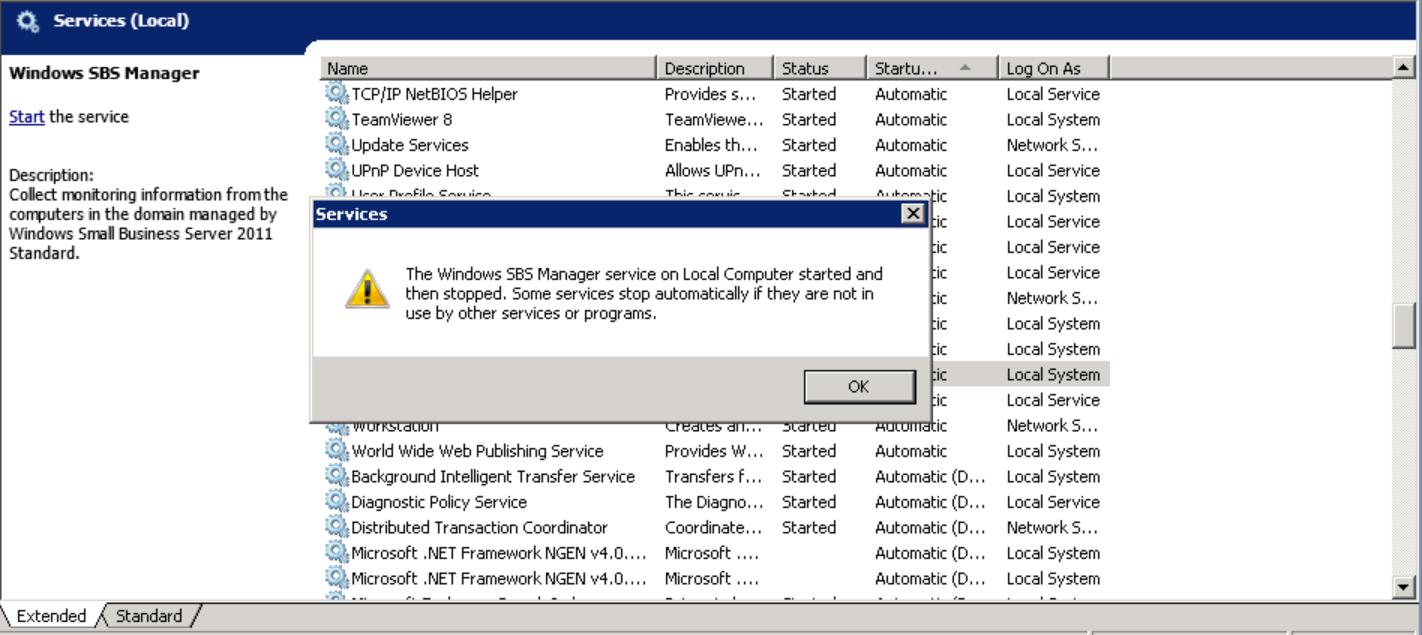Click the Start link to start Windows SBS Manager
Image resolution: width=1422 pixels, height=635 pixels.
click(25, 116)
